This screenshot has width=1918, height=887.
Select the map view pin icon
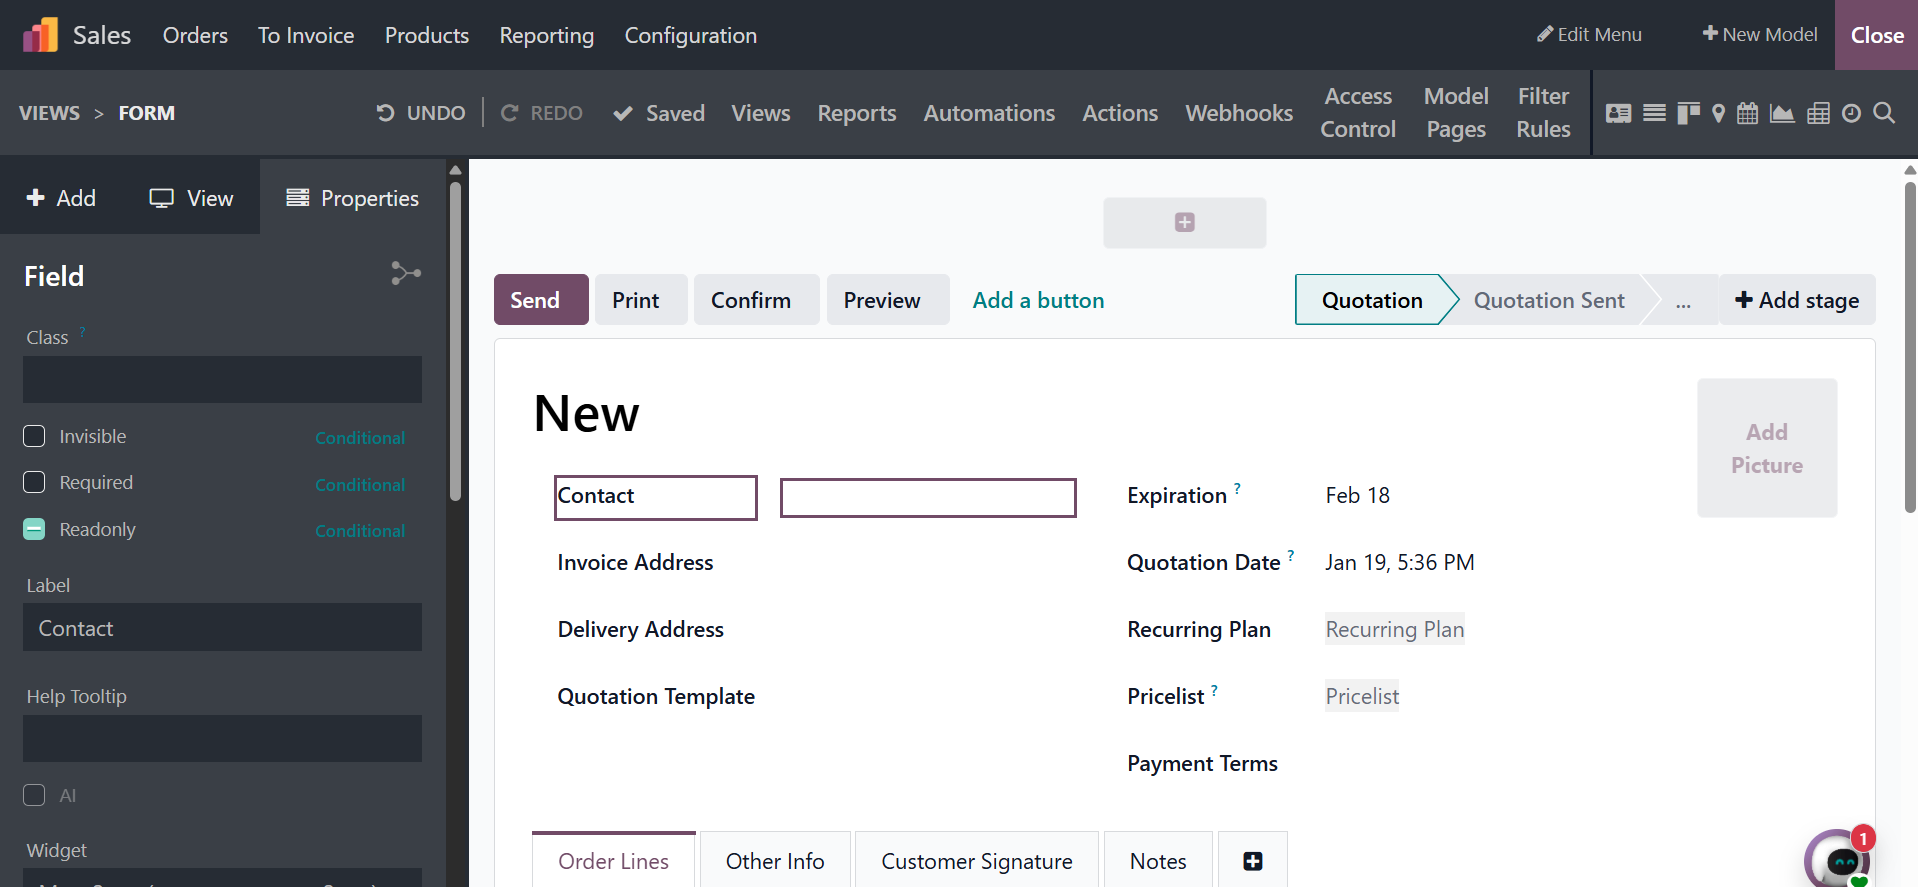[x=1718, y=113]
